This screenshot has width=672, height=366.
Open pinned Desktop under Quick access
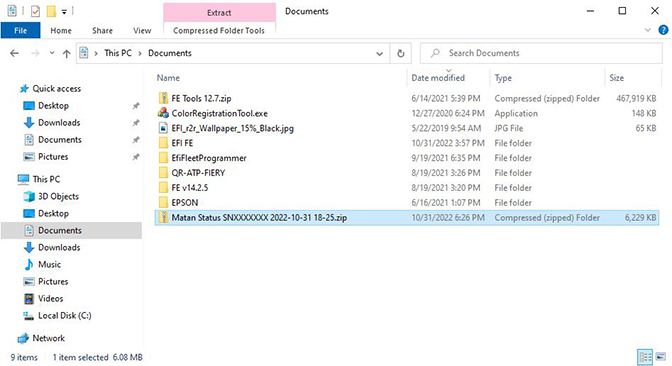tap(53, 106)
